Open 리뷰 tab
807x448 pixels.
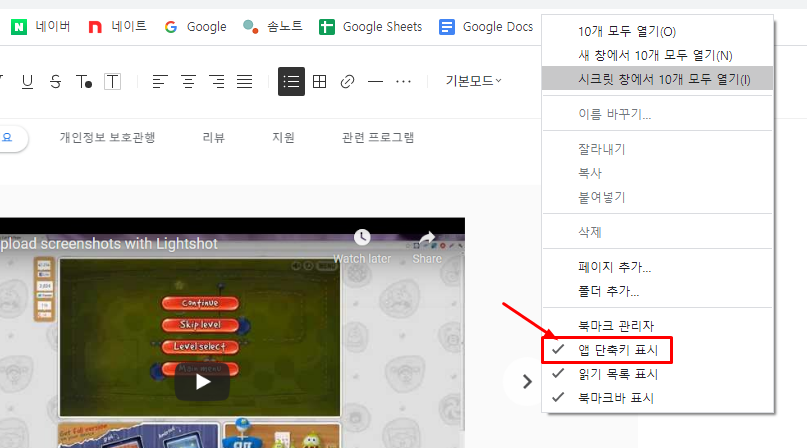point(214,137)
